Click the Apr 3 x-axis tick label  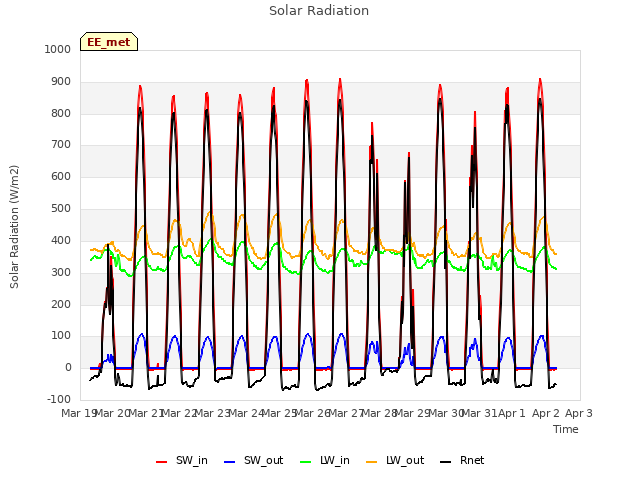(x=579, y=413)
